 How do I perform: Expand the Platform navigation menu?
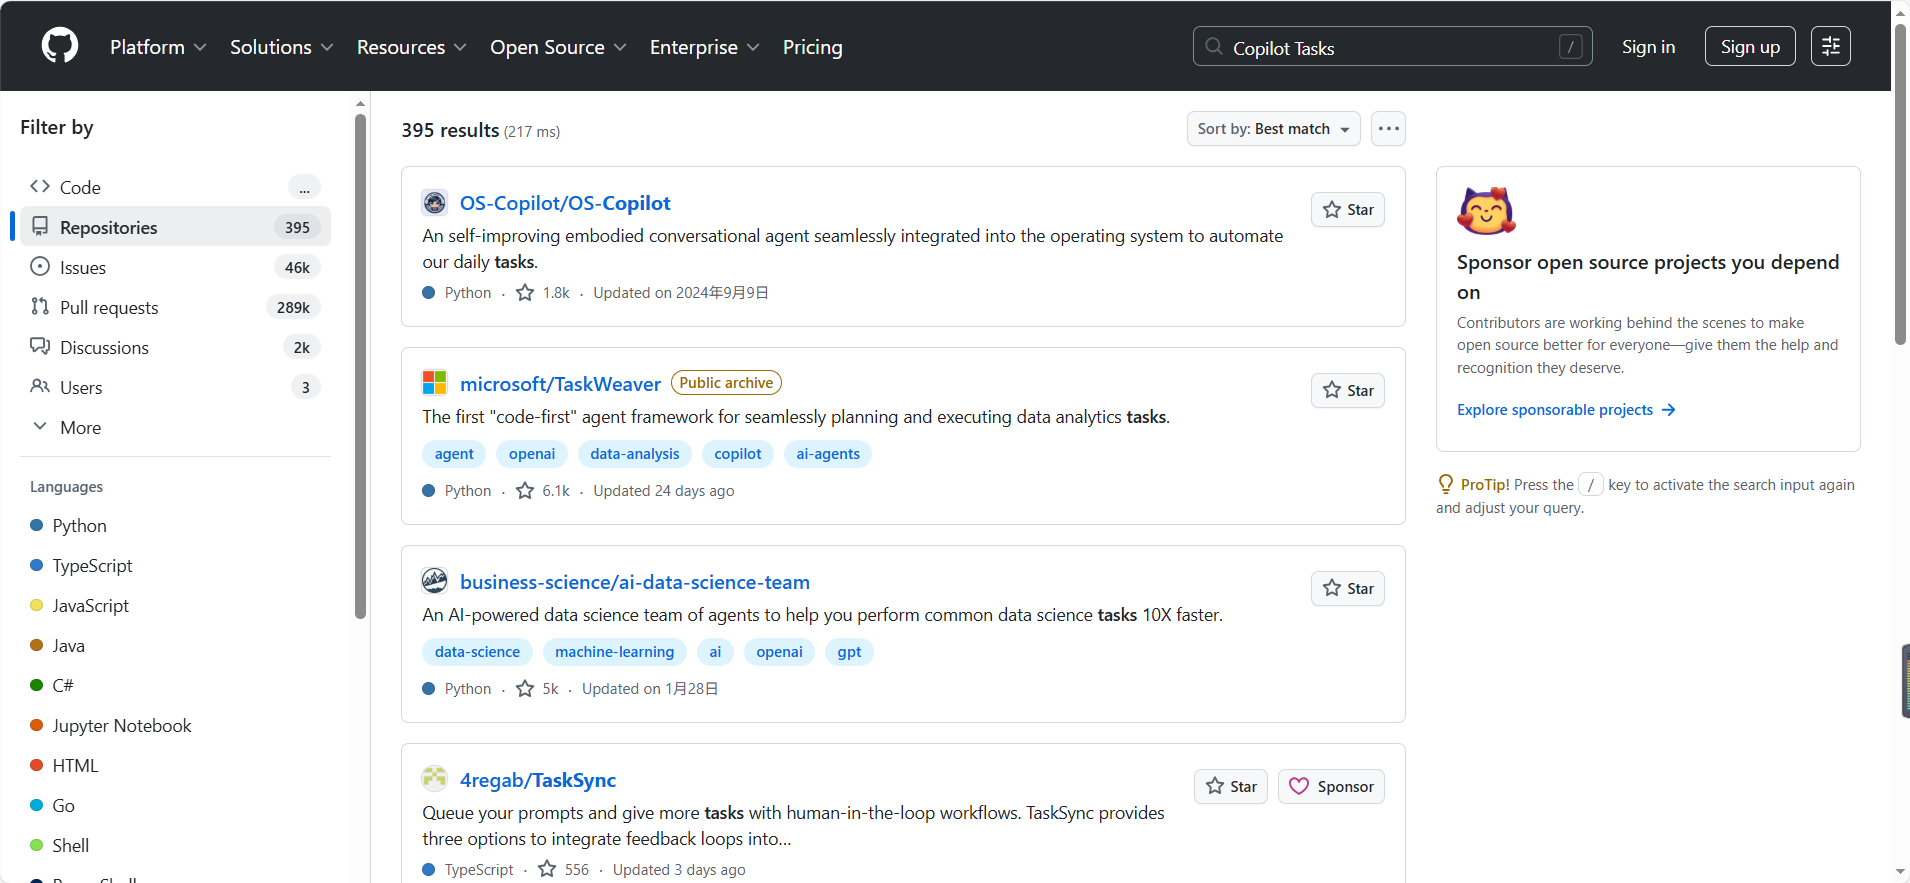(x=158, y=47)
